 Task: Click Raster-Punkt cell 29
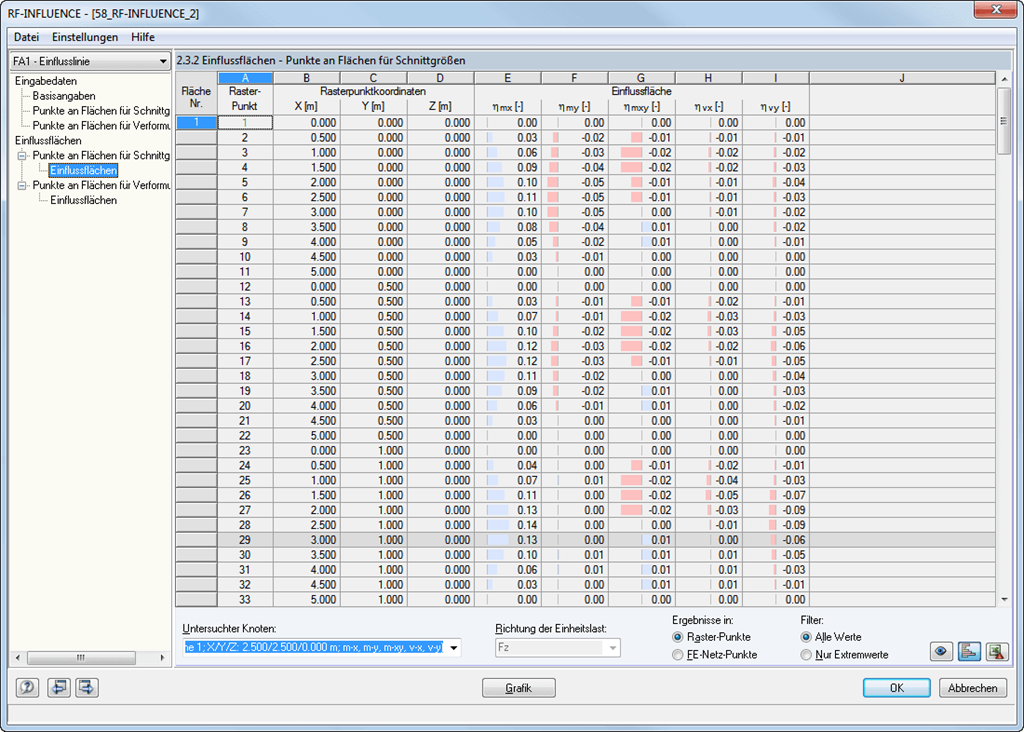click(245, 540)
